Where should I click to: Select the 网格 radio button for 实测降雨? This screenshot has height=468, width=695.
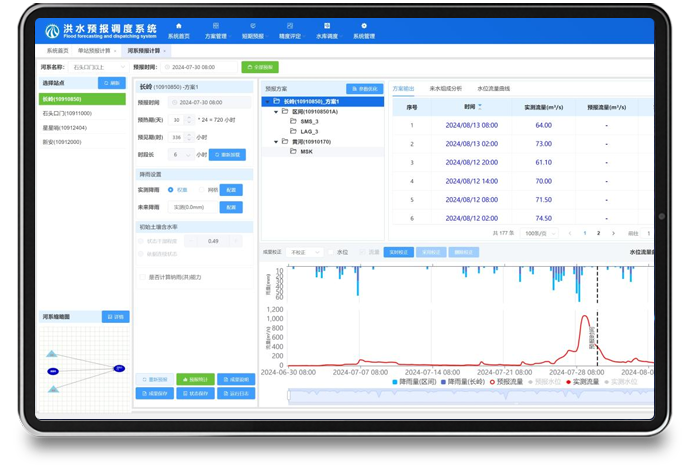coord(200,188)
